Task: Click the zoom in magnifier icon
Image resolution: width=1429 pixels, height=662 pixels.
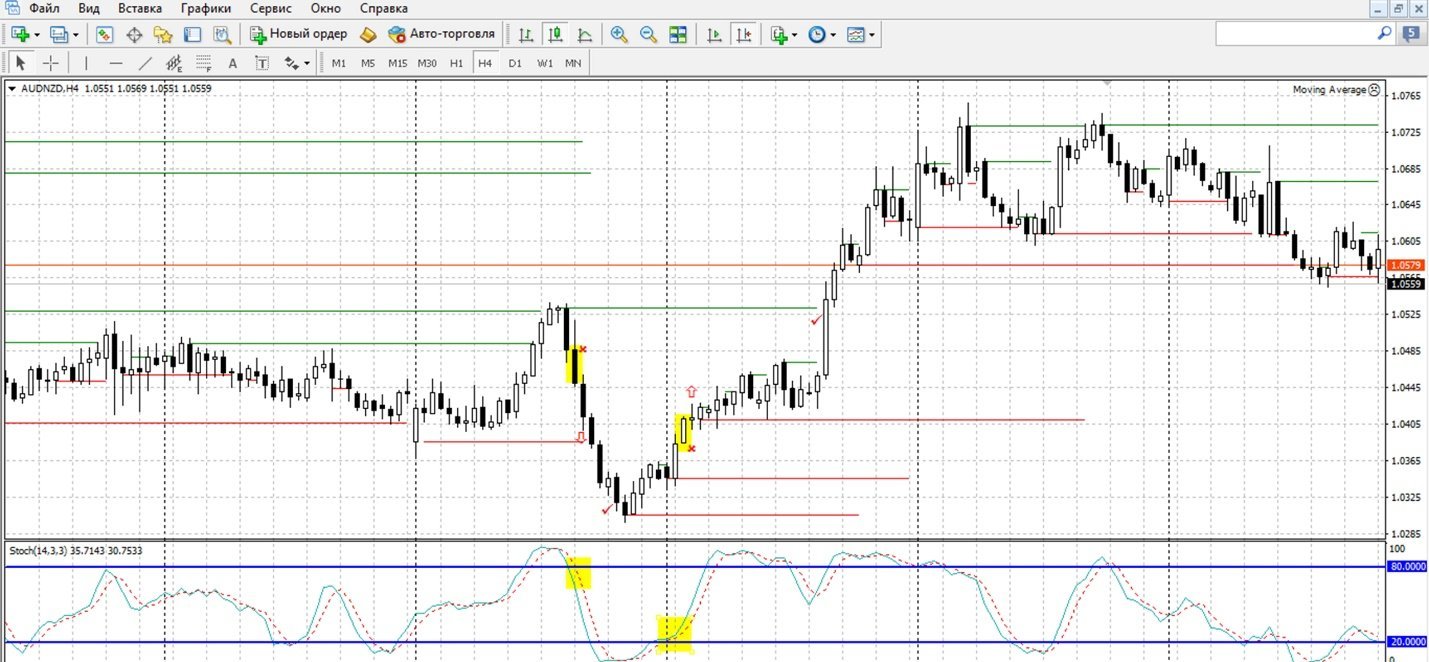Action: (x=619, y=34)
